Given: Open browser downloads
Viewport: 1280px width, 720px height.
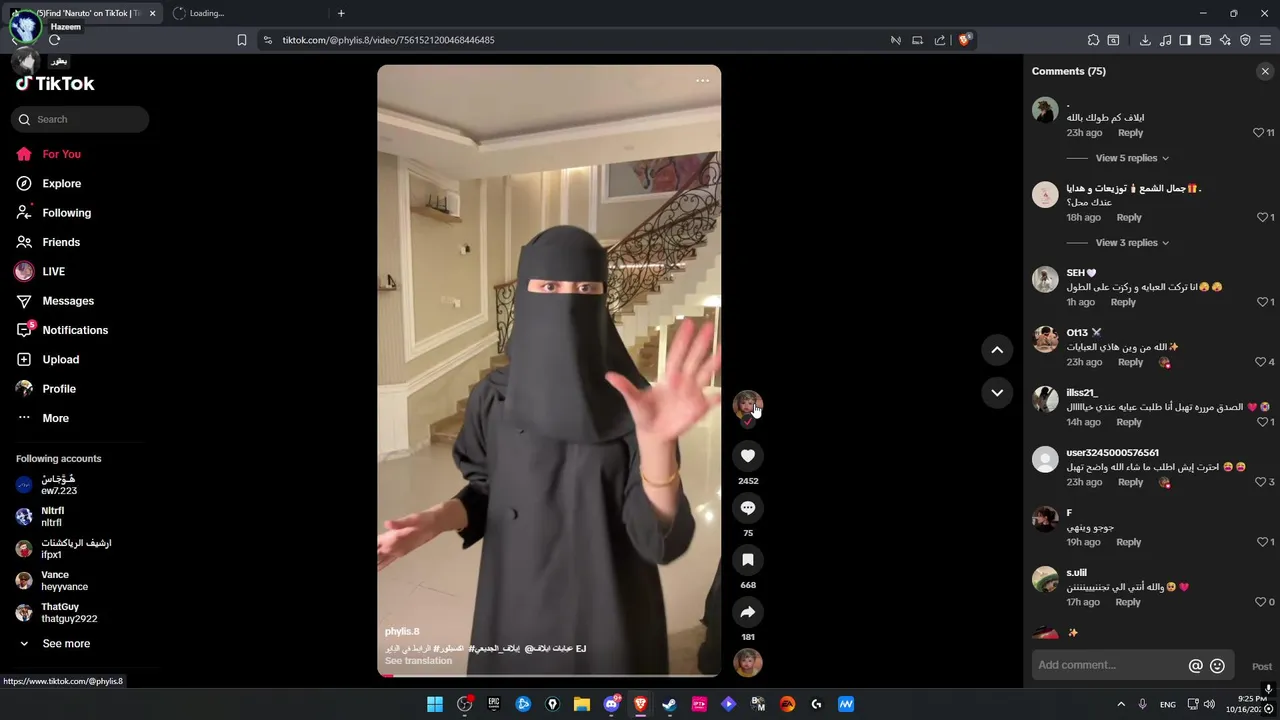Looking at the screenshot, I should [x=1145, y=40].
